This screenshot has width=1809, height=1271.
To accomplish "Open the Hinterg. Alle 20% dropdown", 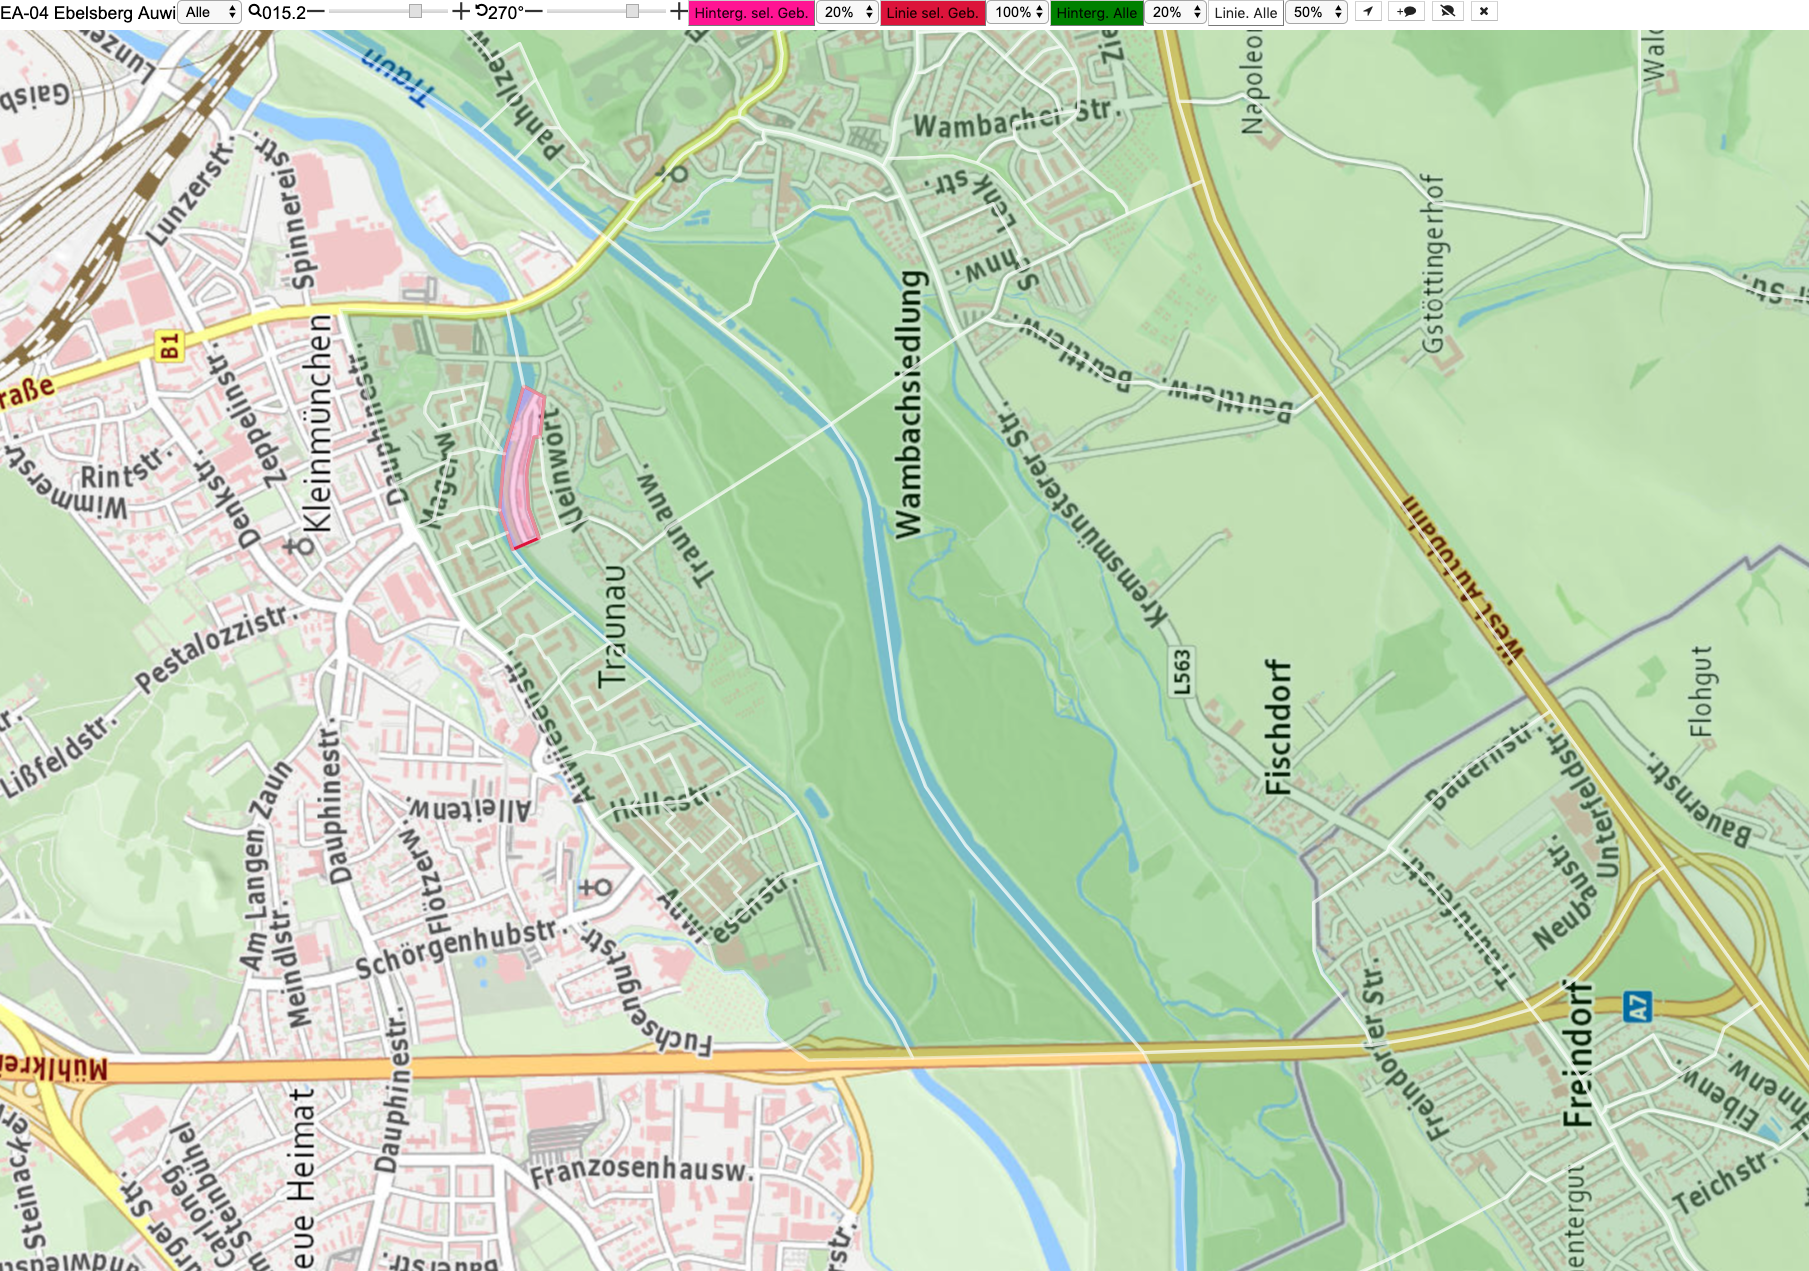I will (x=1176, y=12).
